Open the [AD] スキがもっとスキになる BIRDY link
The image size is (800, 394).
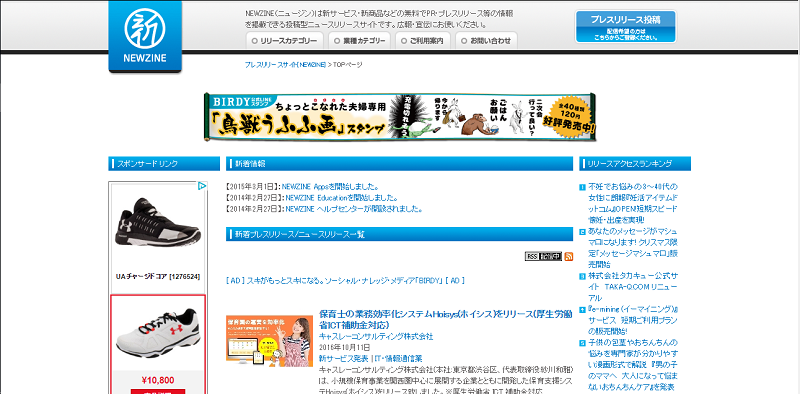tap(345, 281)
